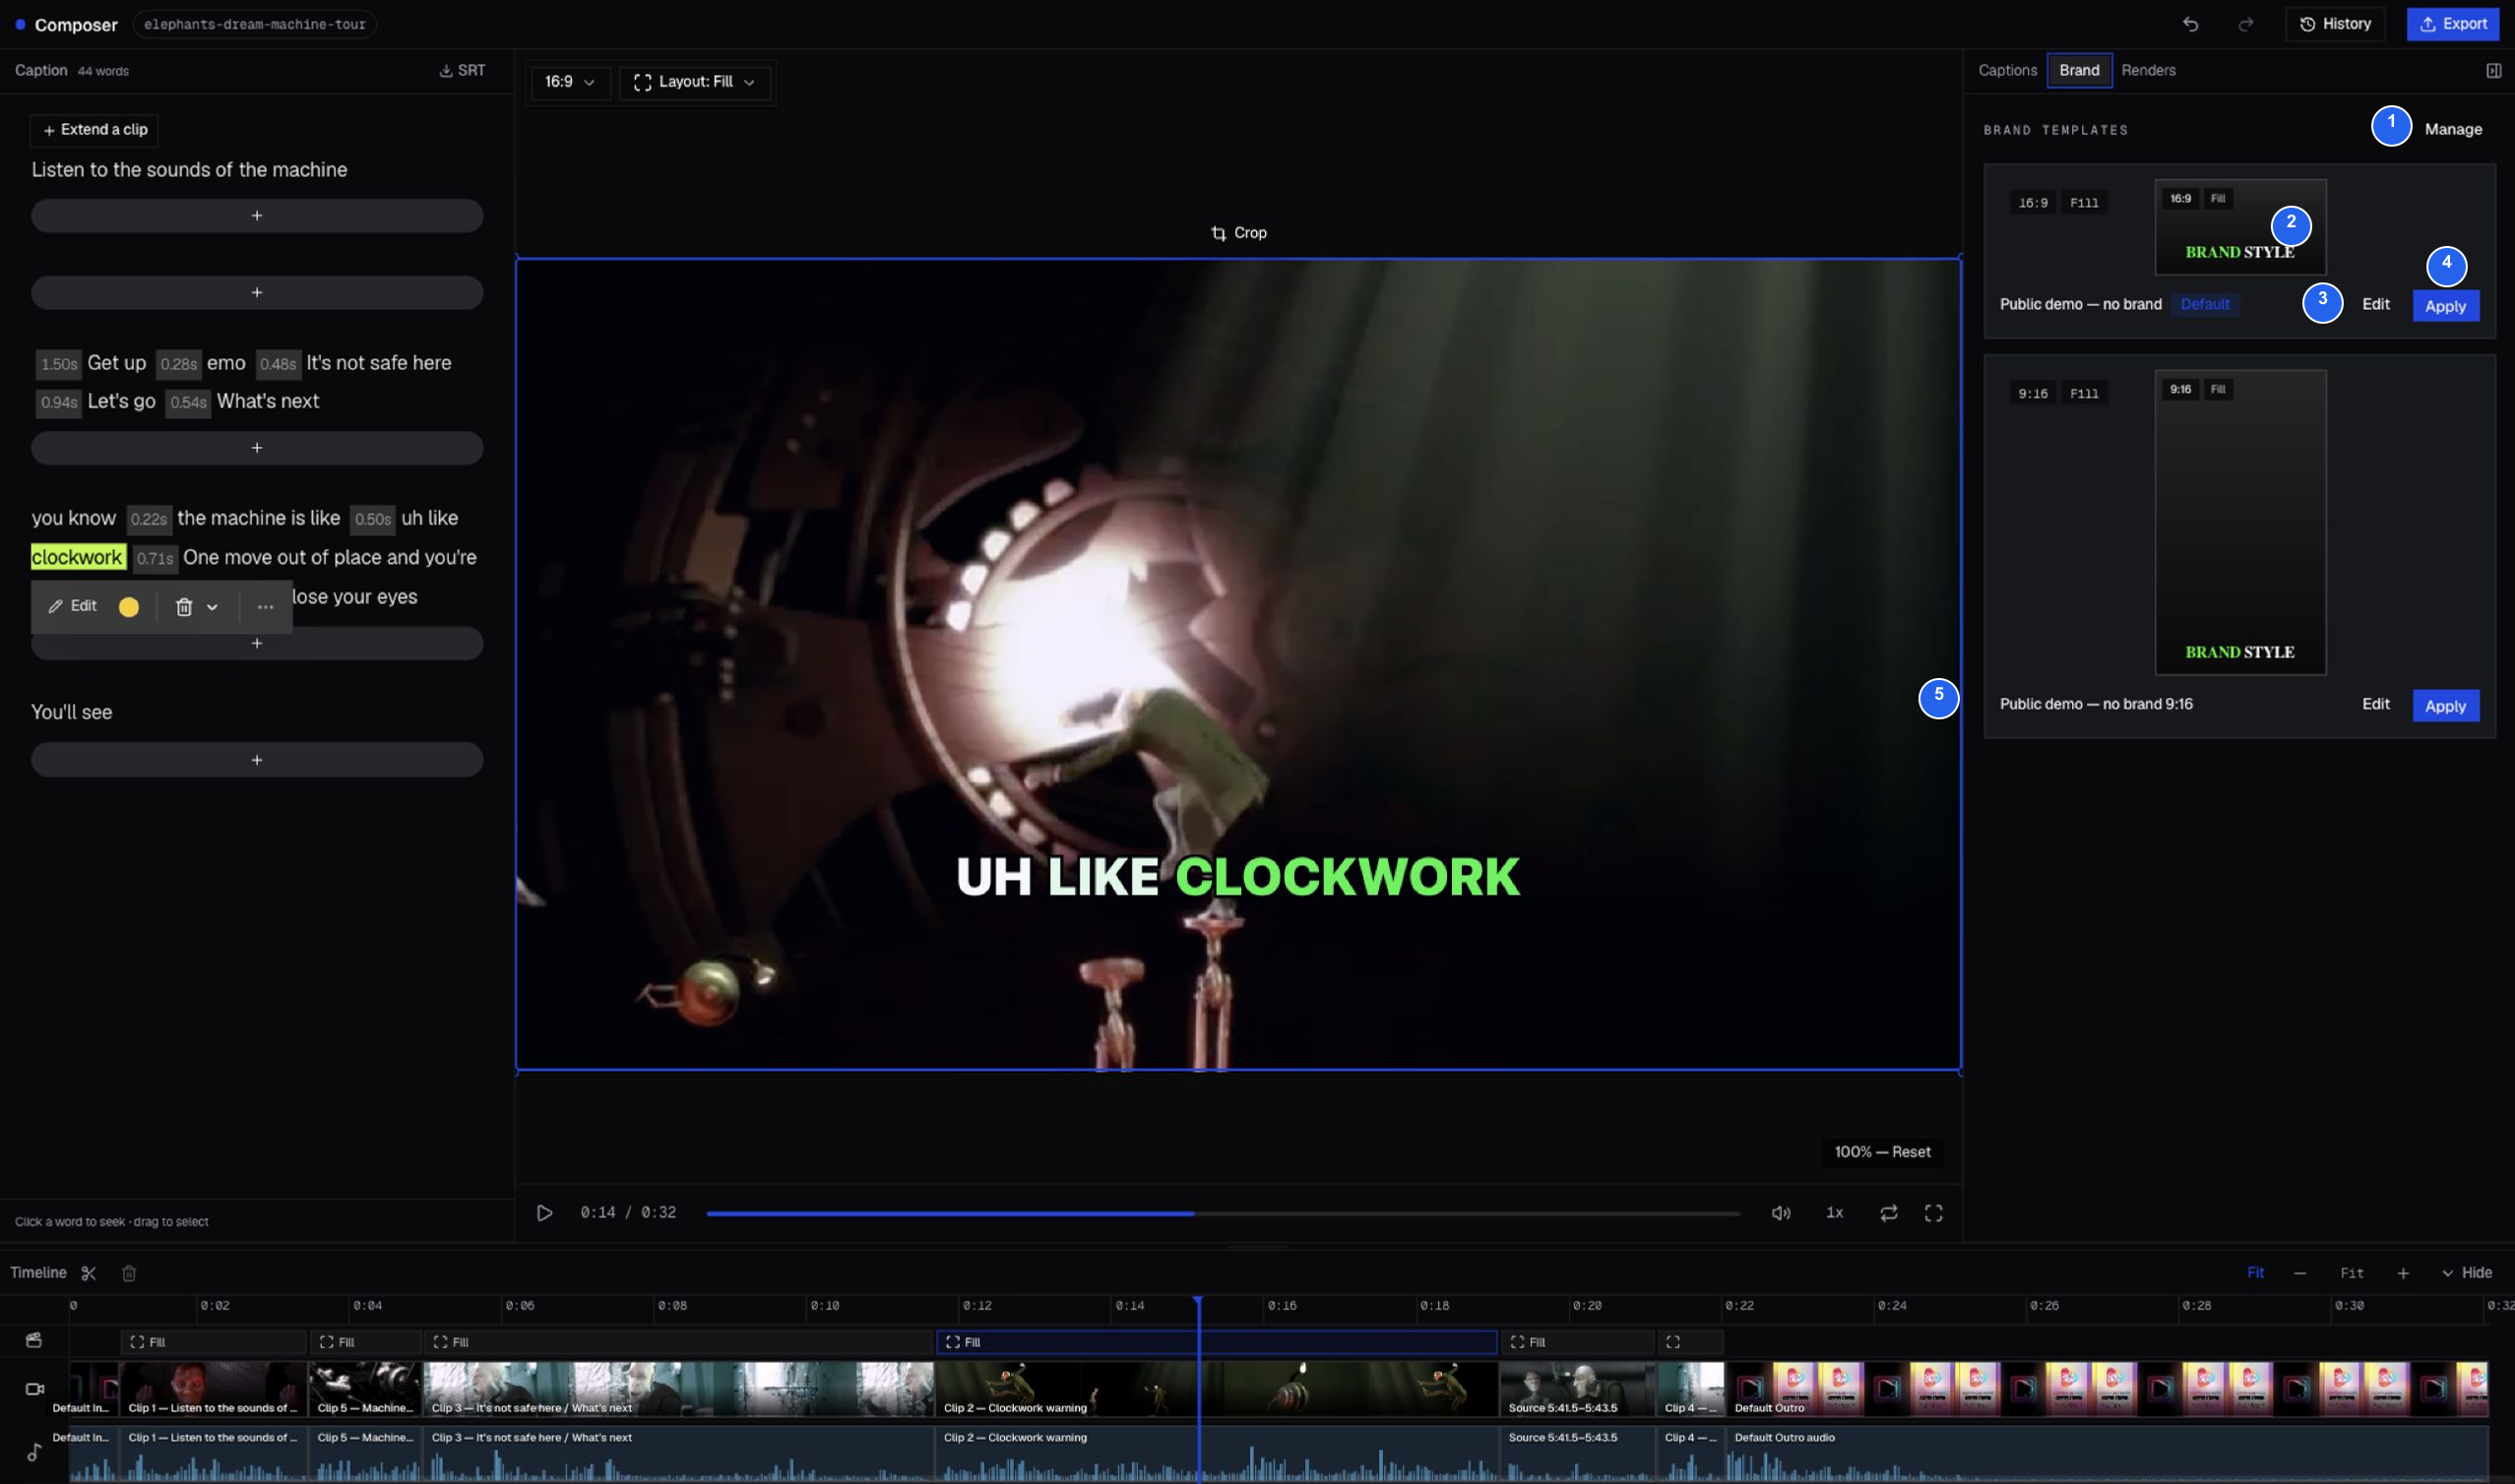Click the plus bar below 'You'll see'
Image resolution: width=2515 pixels, height=1484 pixels.
[x=257, y=760]
